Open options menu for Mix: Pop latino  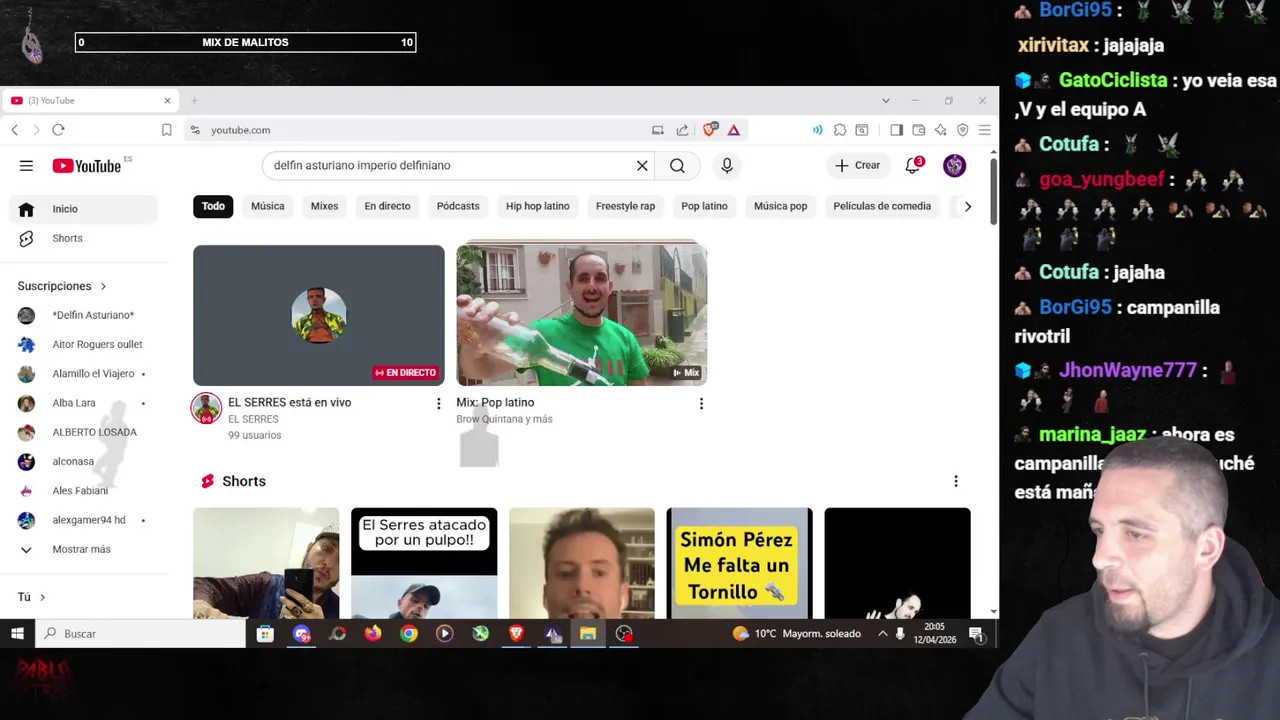click(701, 403)
